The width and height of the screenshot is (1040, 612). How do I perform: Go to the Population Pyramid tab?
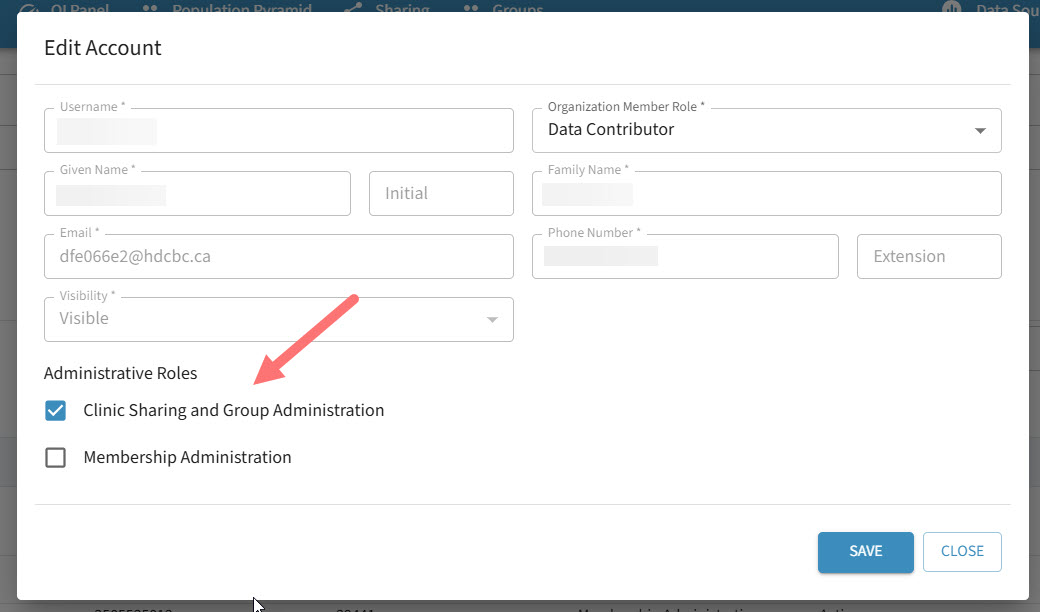(x=240, y=9)
